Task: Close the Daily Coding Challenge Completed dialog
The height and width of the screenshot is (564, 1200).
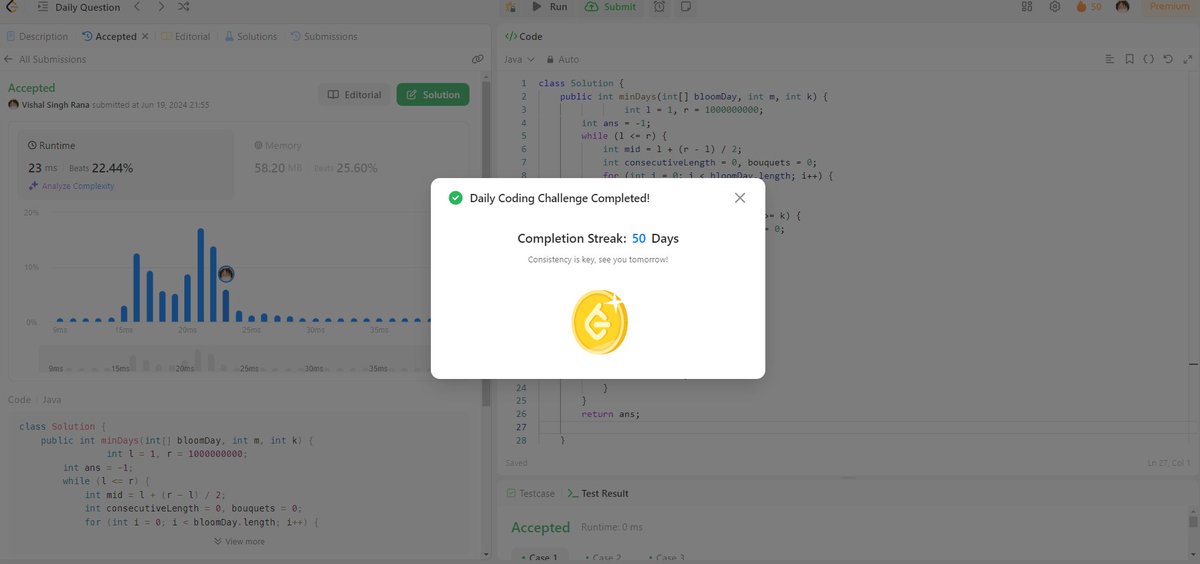Action: tap(740, 198)
